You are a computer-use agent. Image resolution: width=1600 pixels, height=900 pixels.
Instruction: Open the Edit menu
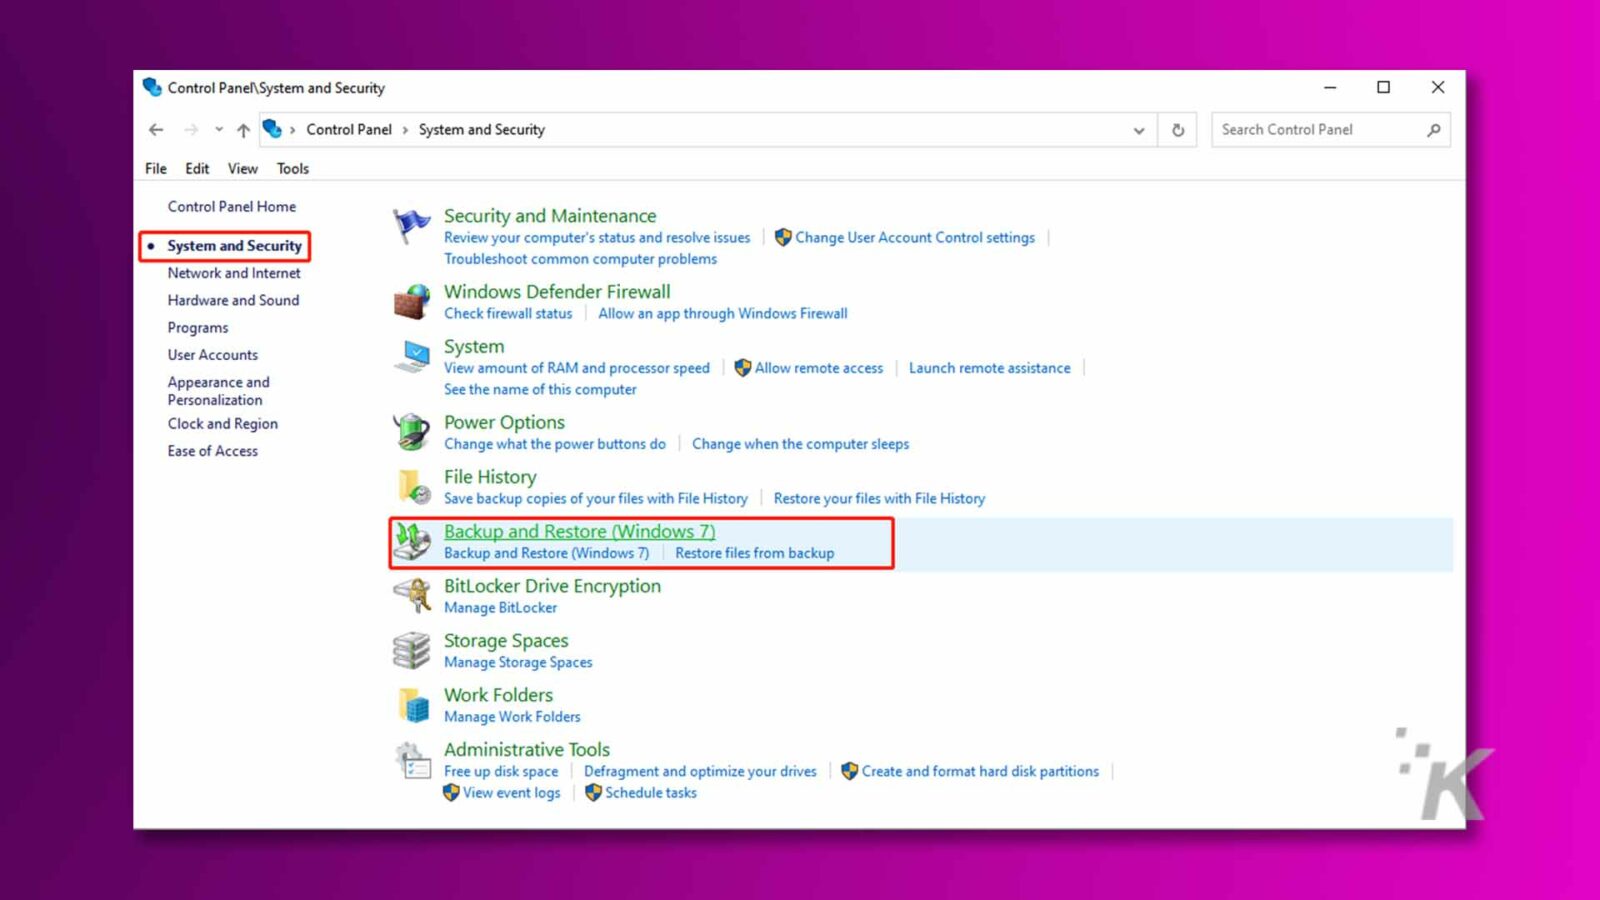pyautogui.click(x=197, y=169)
